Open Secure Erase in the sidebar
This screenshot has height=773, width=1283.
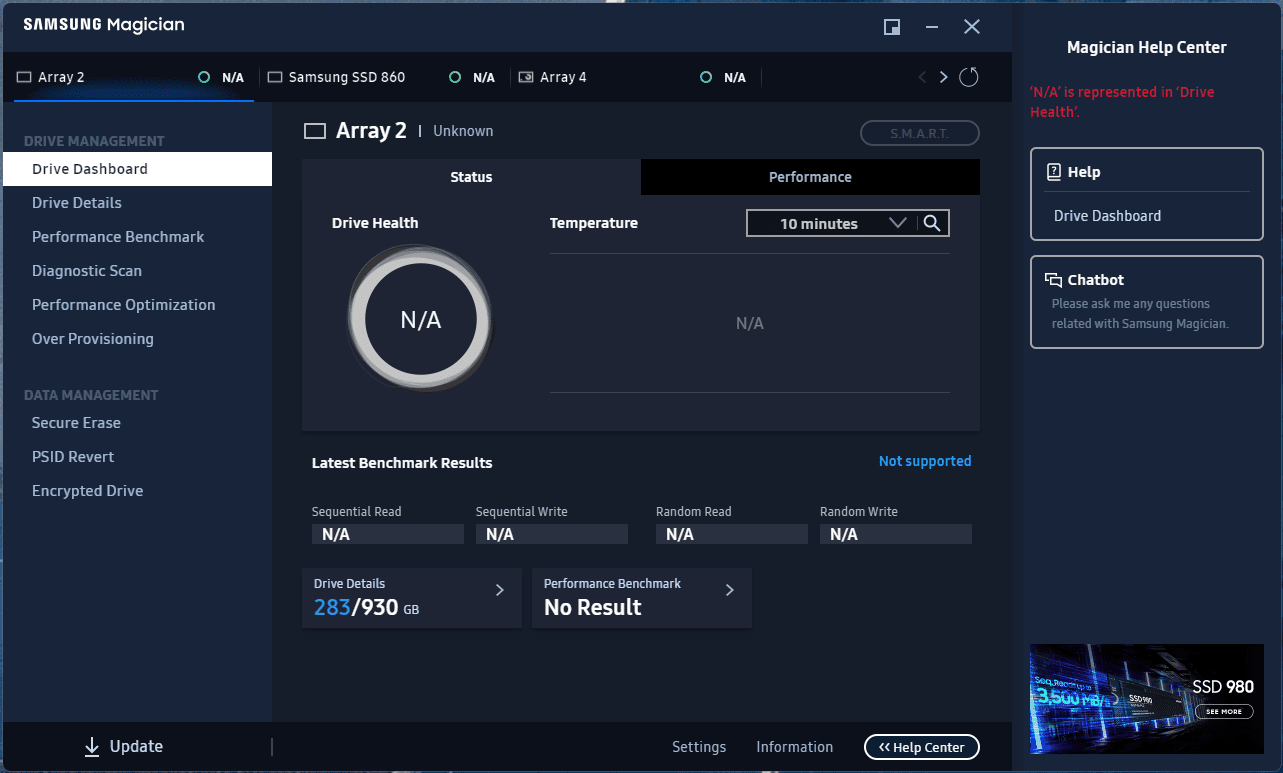click(x=137, y=423)
